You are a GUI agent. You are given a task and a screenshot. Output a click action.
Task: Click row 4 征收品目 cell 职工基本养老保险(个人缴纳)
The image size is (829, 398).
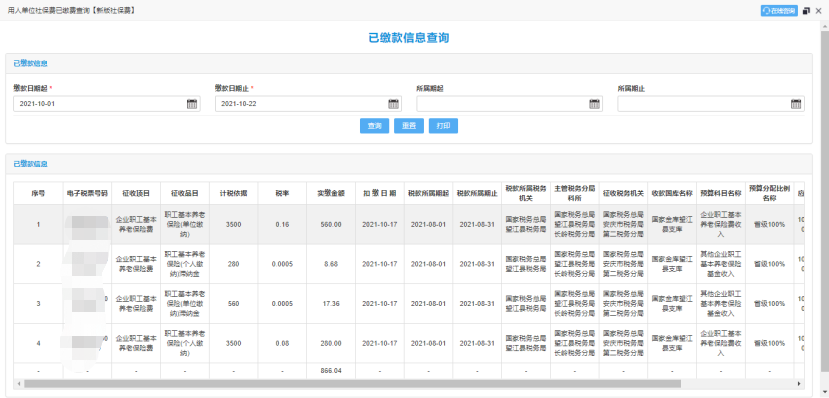[x=185, y=344]
